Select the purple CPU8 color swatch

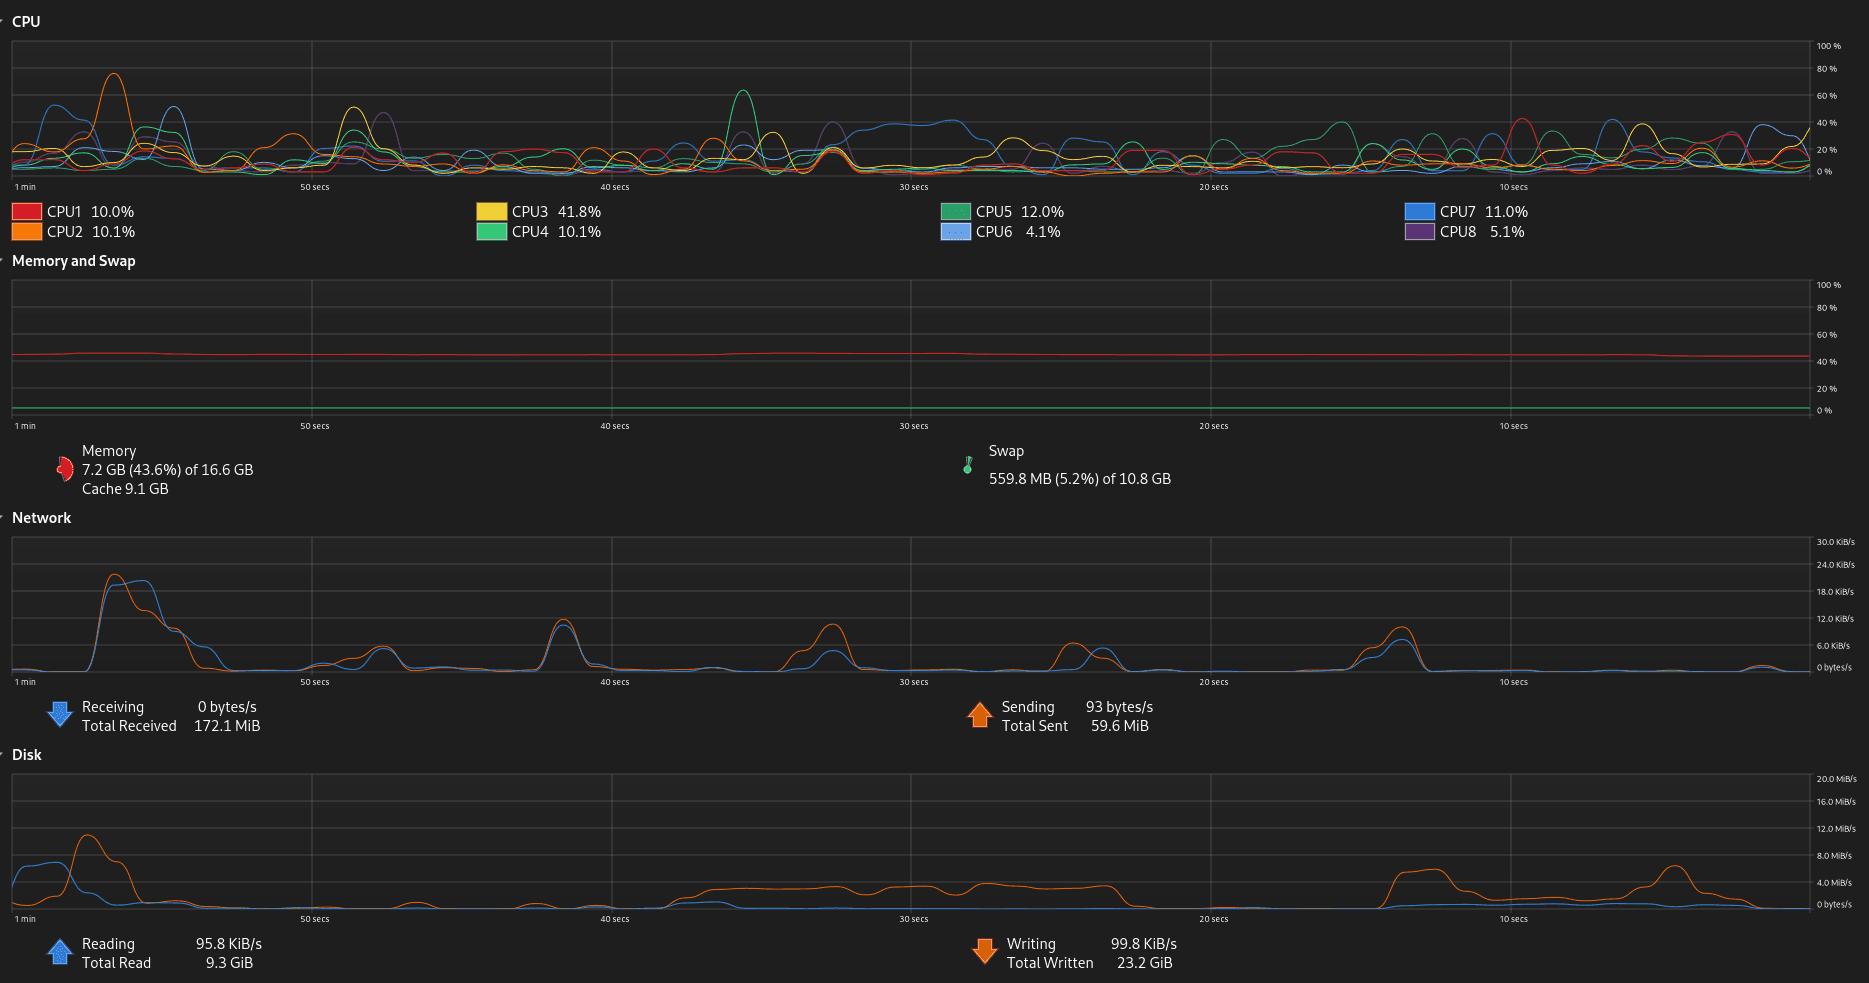tap(1419, 232)
